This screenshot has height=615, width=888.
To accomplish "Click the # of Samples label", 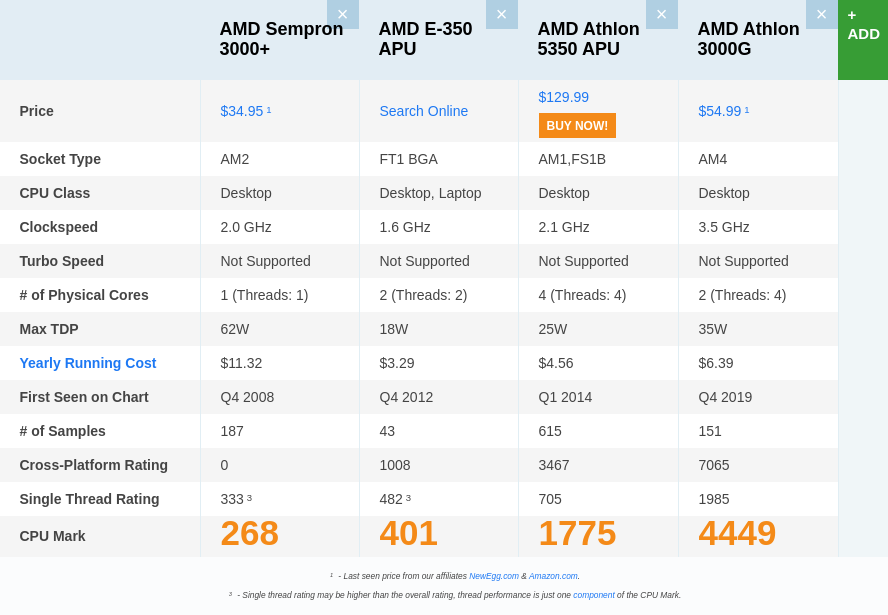I will [x=62, y=431].
